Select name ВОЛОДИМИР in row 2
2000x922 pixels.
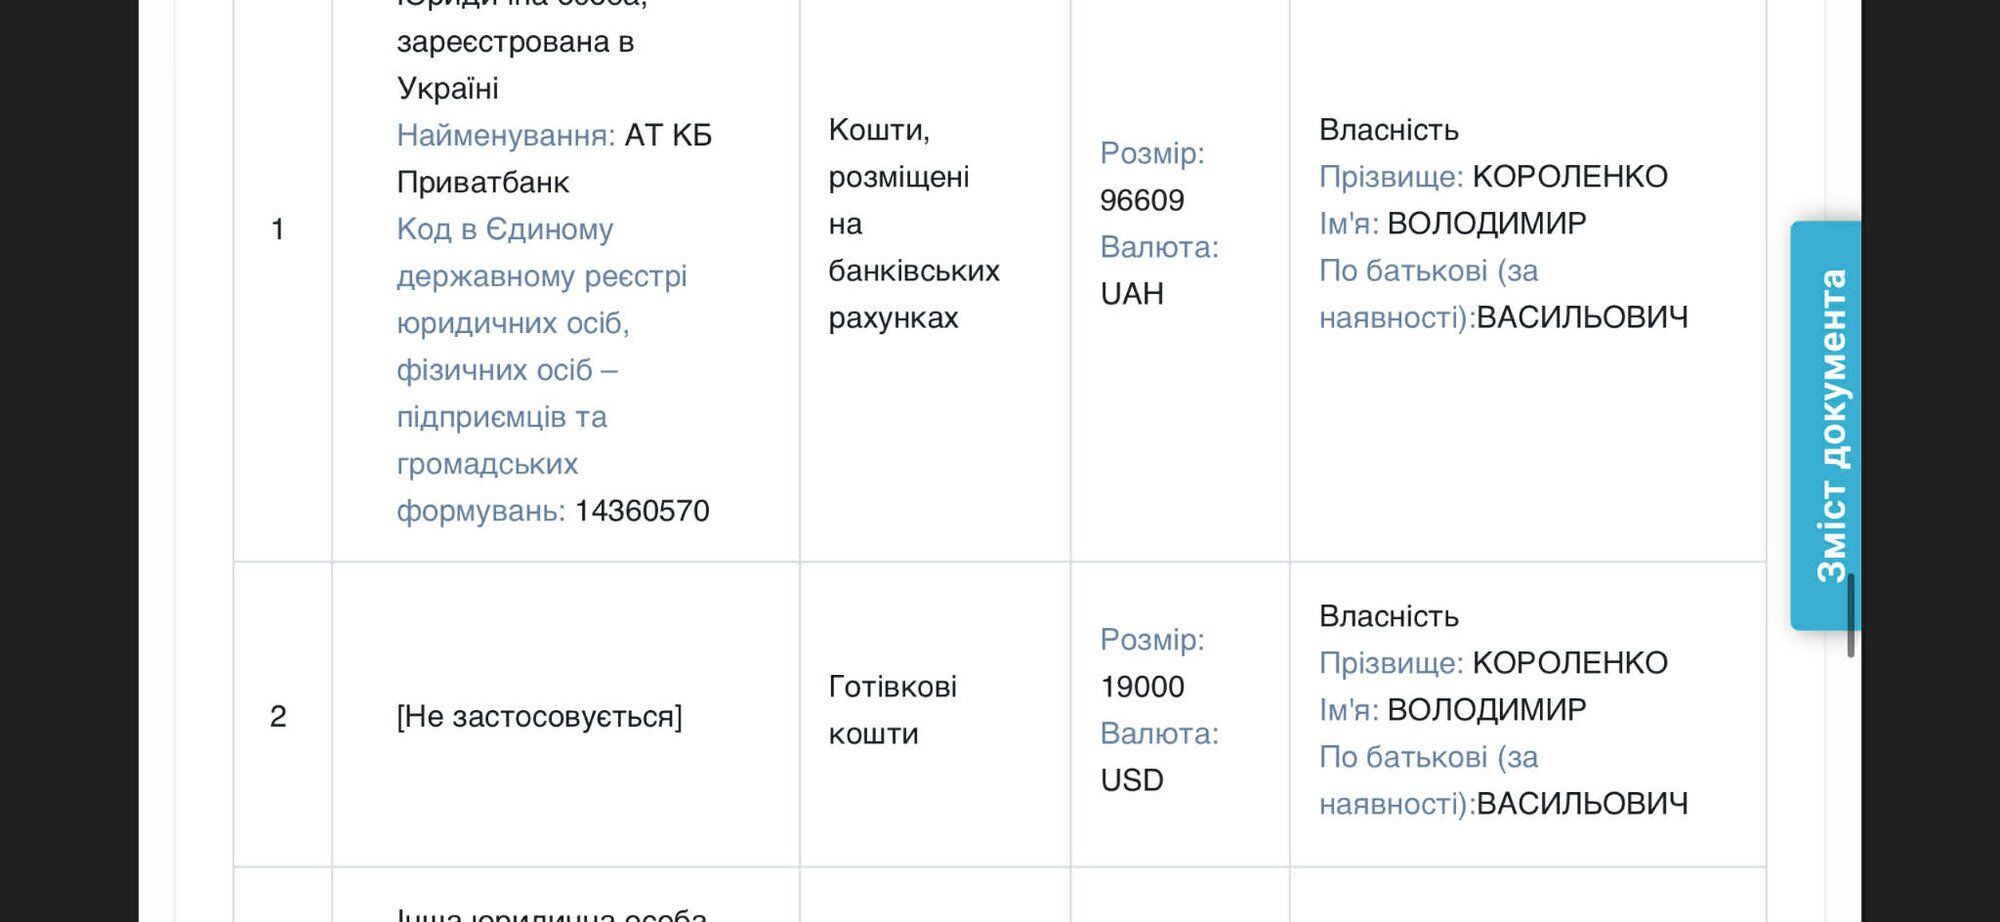coord(1487,710)
